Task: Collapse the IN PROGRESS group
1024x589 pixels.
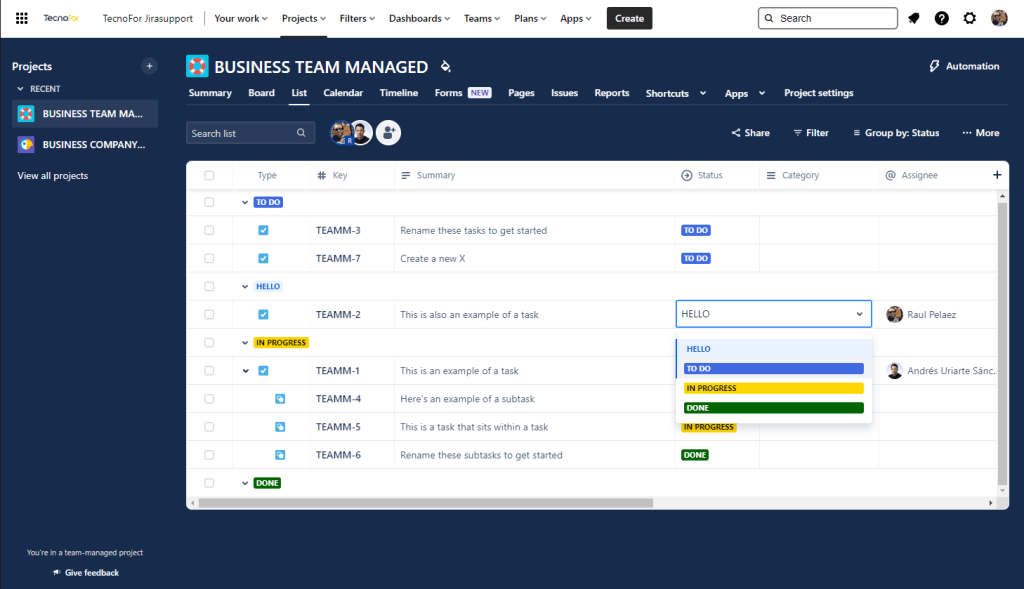Action: pos(245,342)
